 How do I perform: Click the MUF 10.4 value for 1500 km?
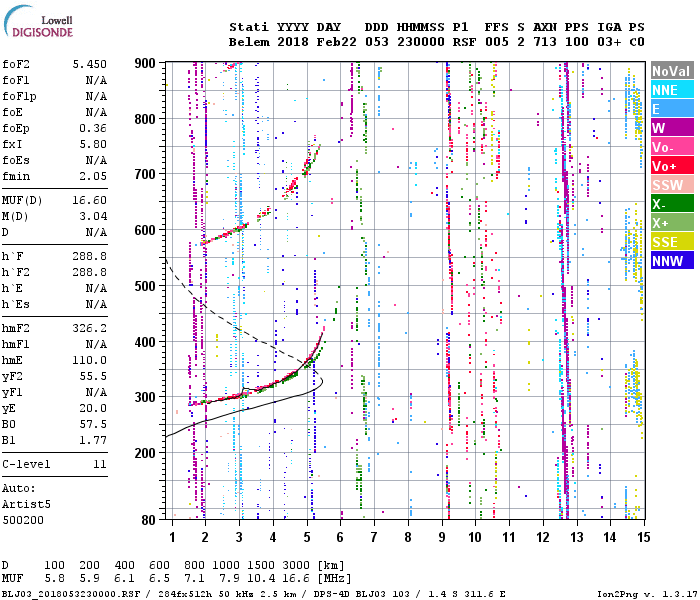[261, 579]
